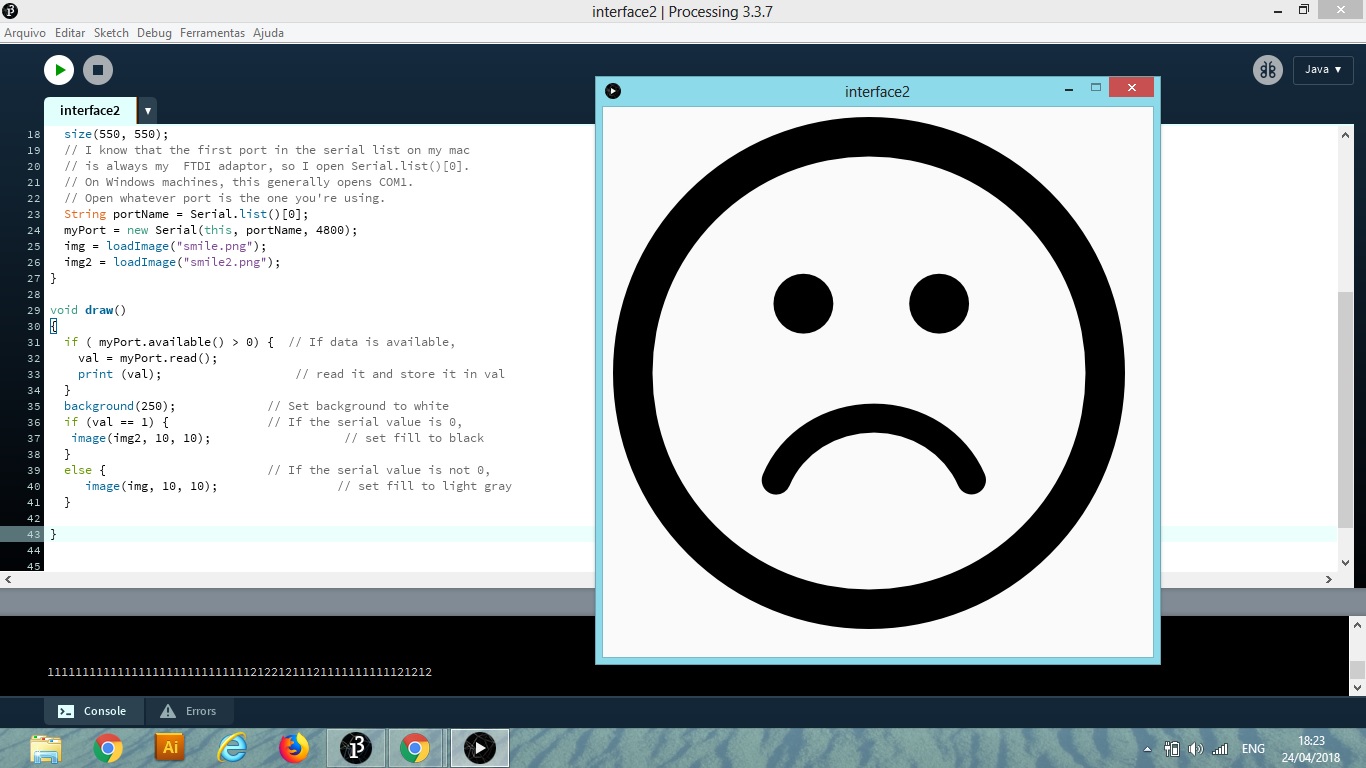
Task: Click console output line of 1s and 2s
Action: click(x=240, y=672)
